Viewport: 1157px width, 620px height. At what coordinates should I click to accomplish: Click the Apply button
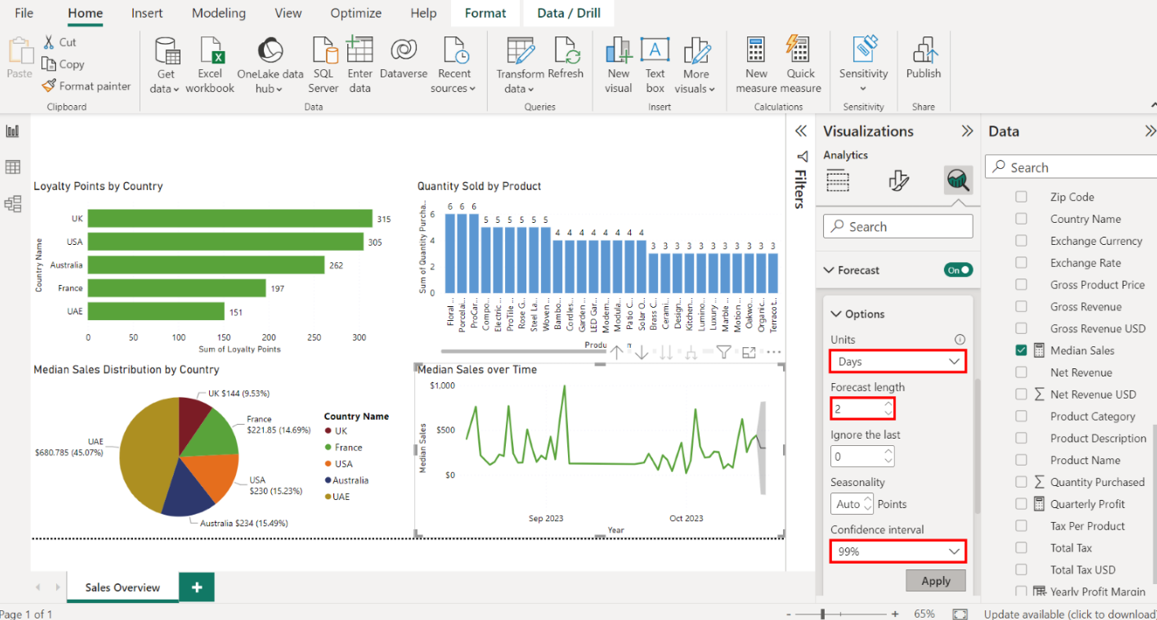(935, 581)
